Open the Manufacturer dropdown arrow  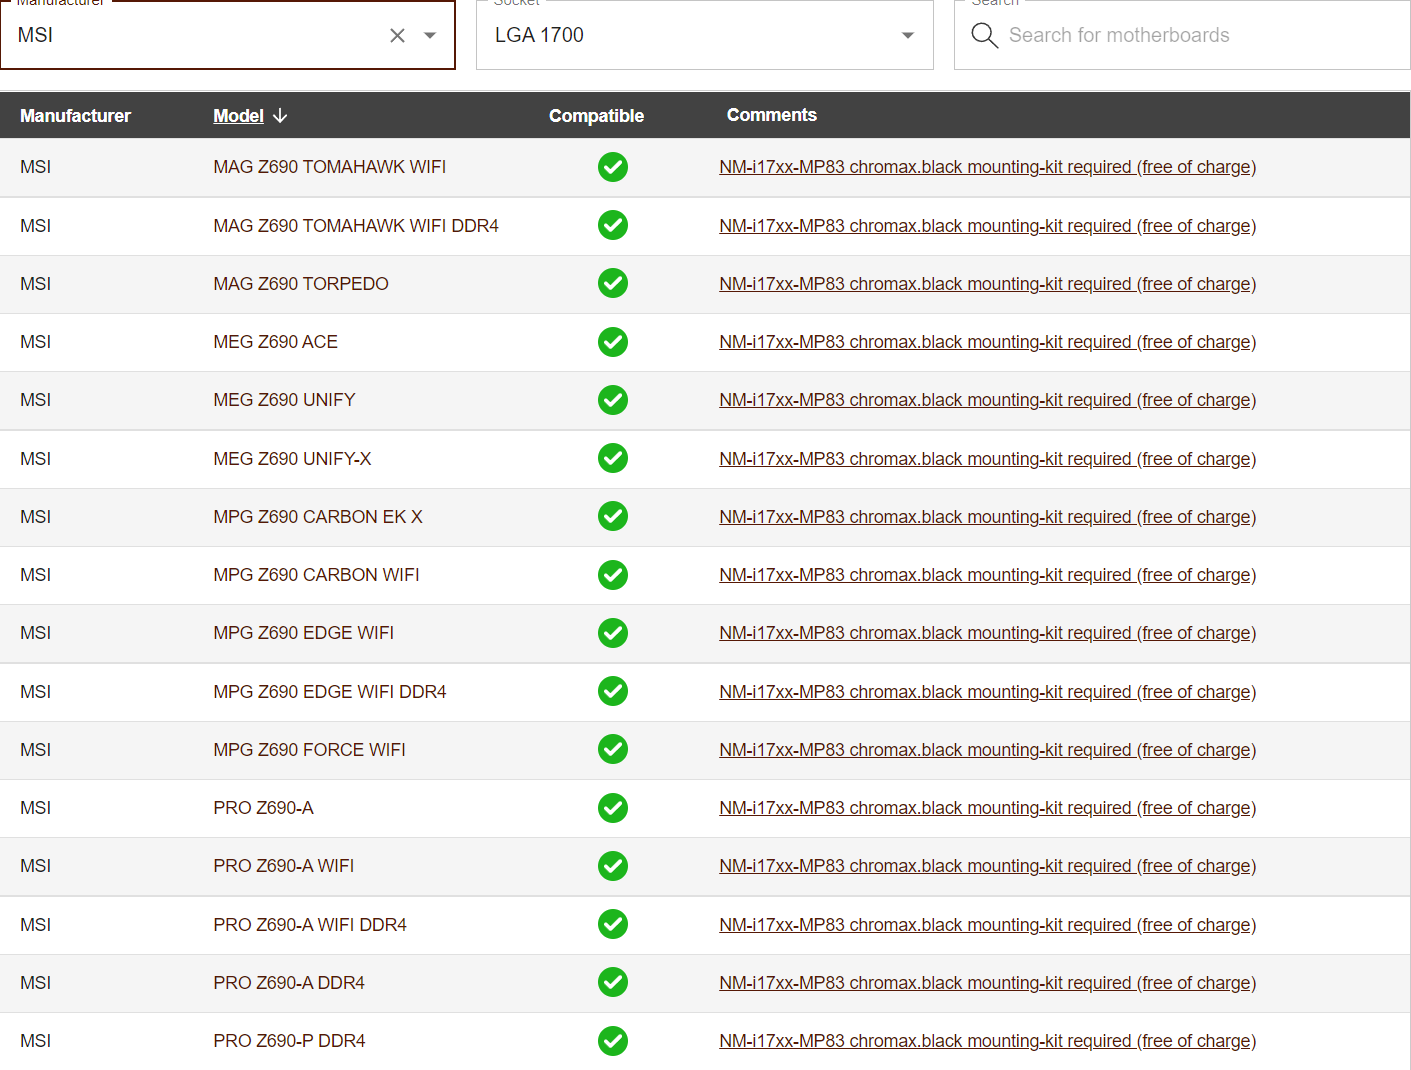tap(430, 36)
